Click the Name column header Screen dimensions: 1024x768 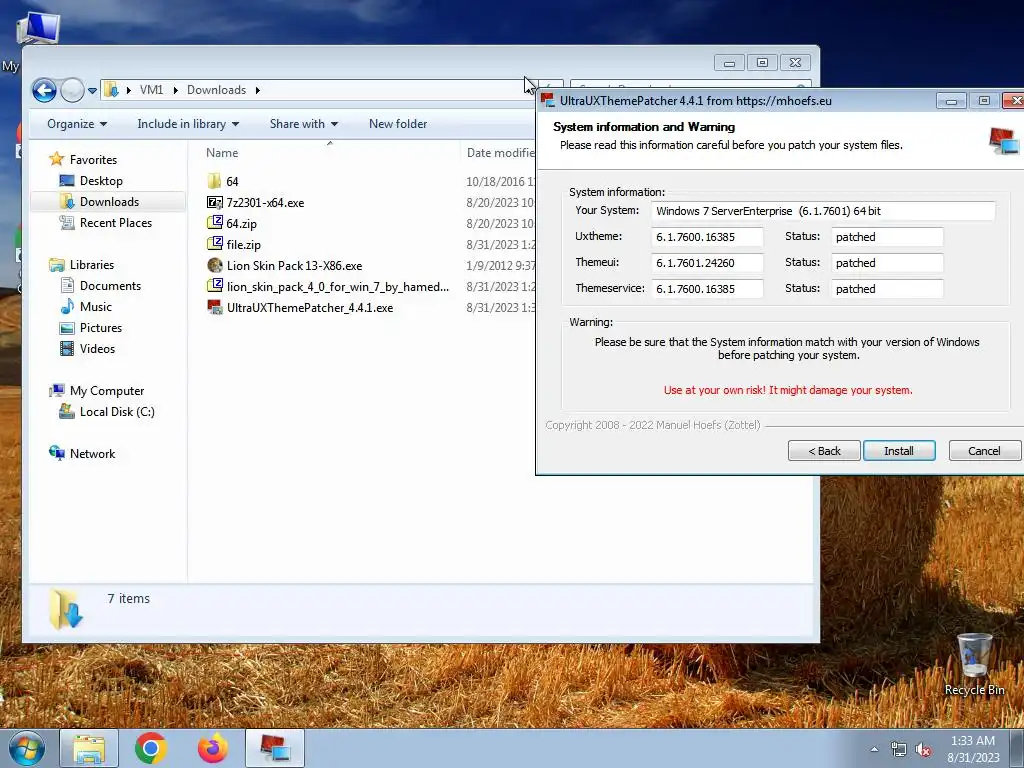(x=222, y=153)
